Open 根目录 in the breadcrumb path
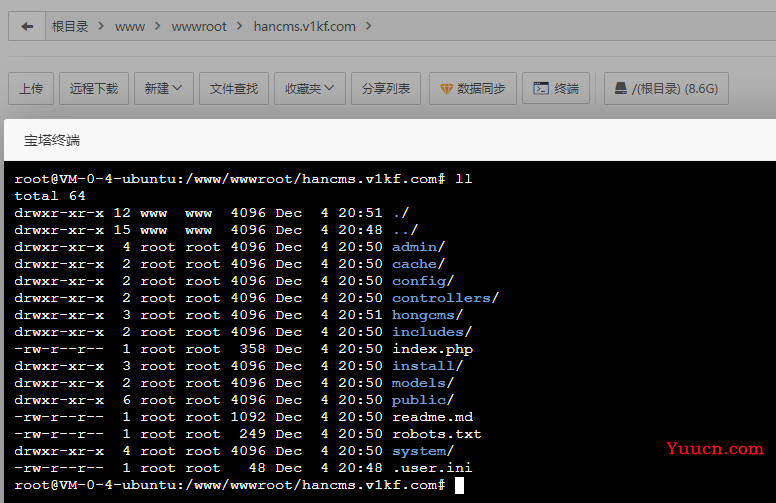776x503 pixels. pyautogui.click(x=70, y=26)
